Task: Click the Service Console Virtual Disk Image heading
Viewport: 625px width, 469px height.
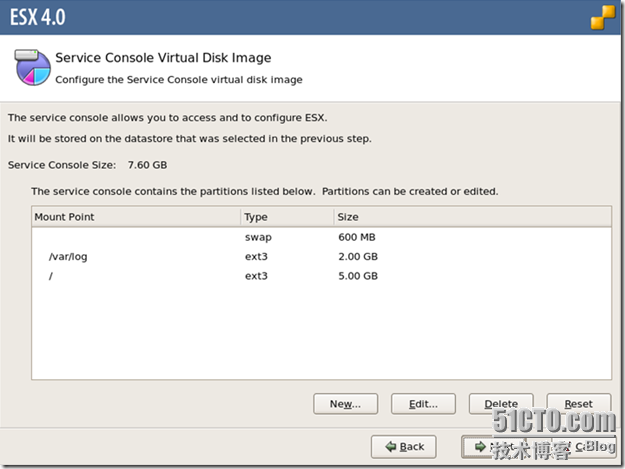Action: (x=163, y=58)
